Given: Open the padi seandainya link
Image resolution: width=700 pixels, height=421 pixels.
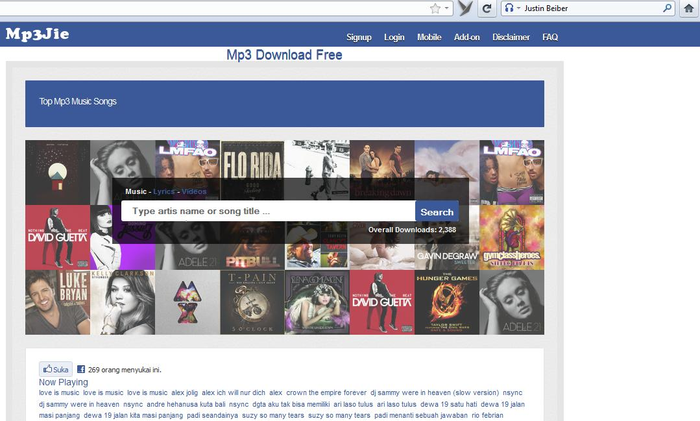Looking at the screenshot, I should point(212,416).
